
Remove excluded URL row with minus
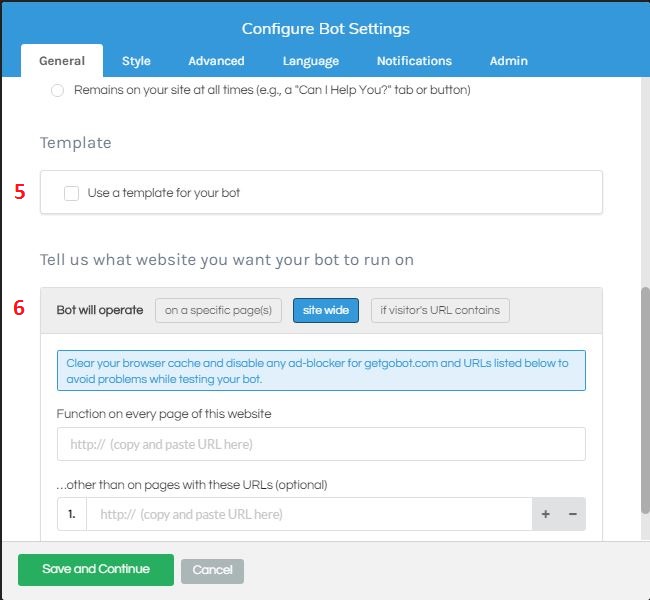[572, 514]
